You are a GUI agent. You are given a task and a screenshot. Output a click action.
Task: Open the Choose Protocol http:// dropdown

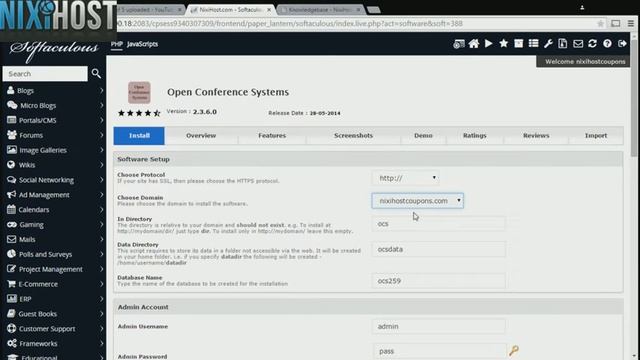point(406,178)
